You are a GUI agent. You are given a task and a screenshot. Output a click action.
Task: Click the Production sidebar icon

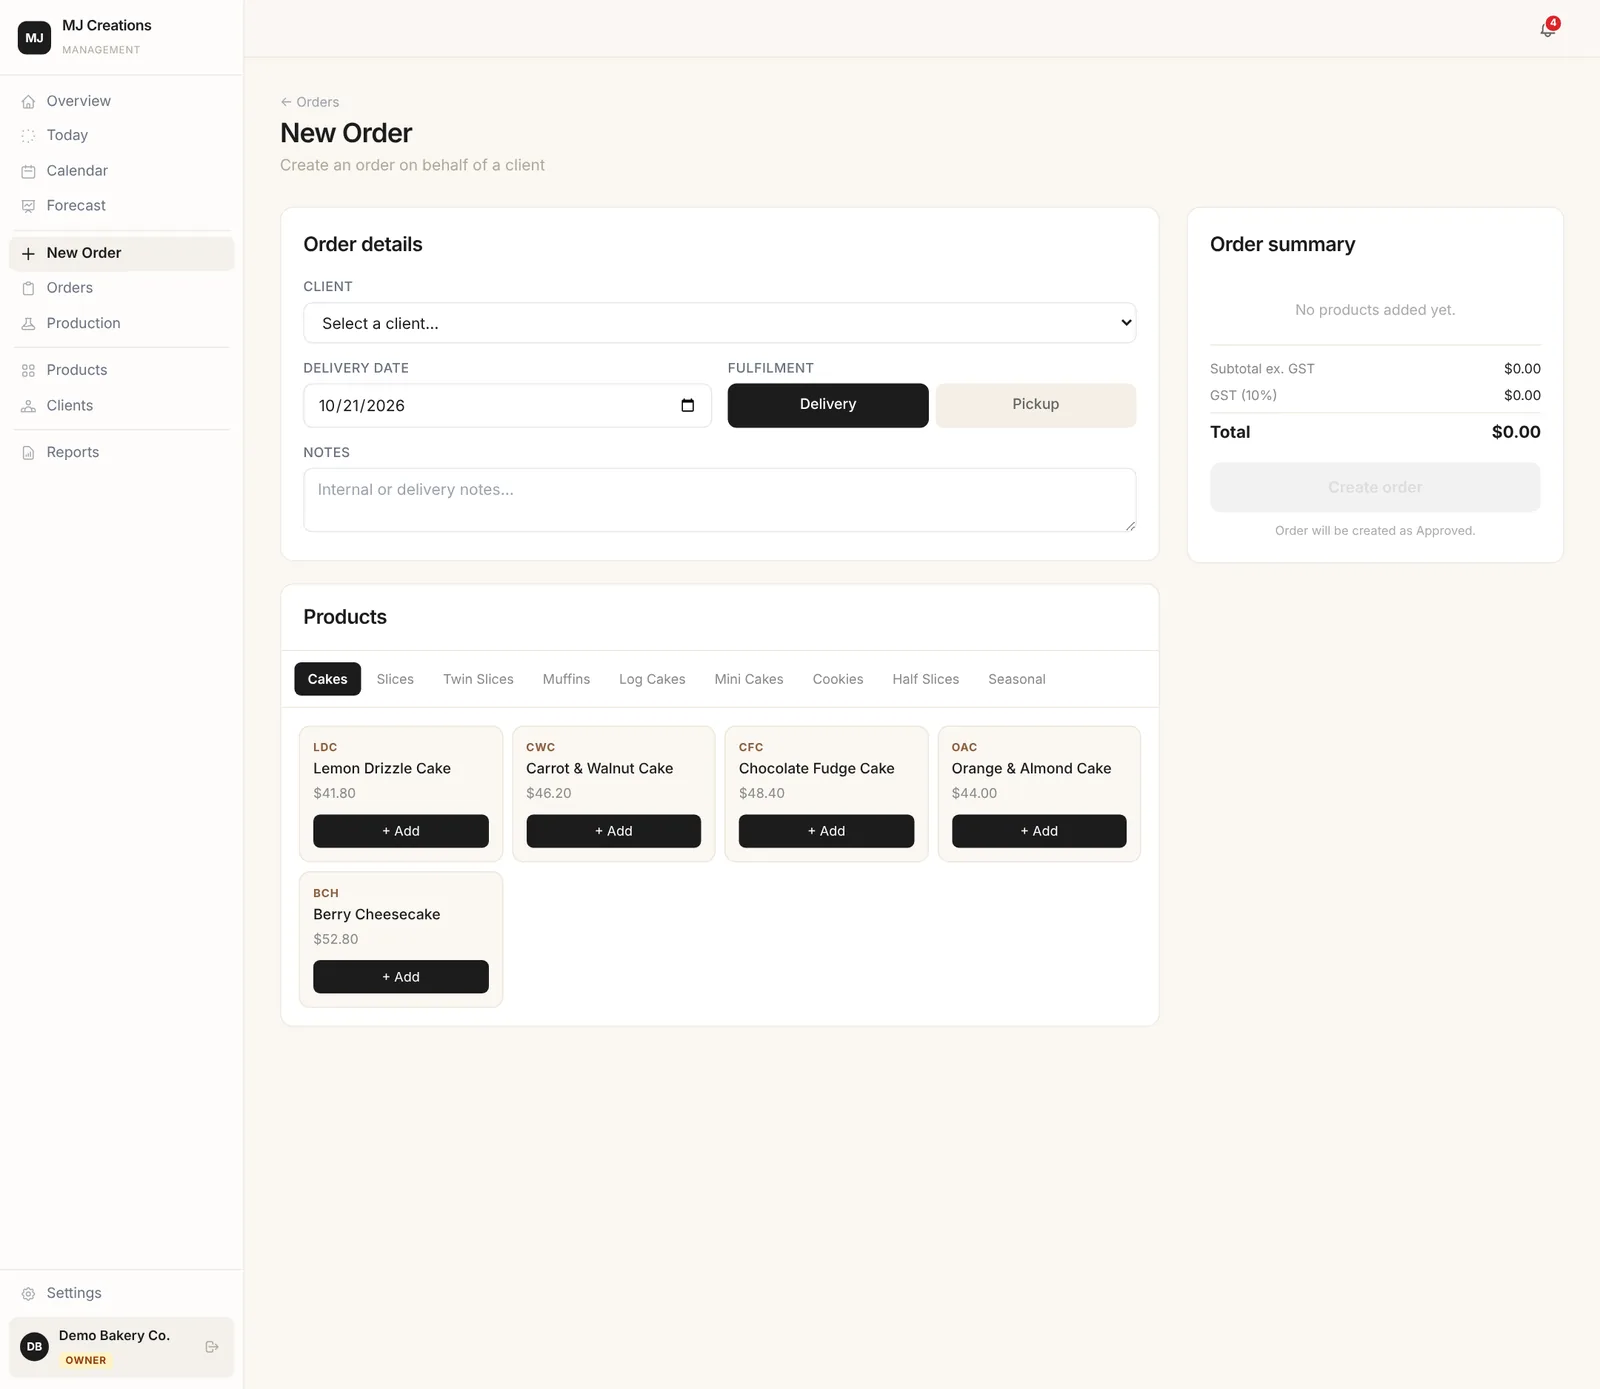28,324
